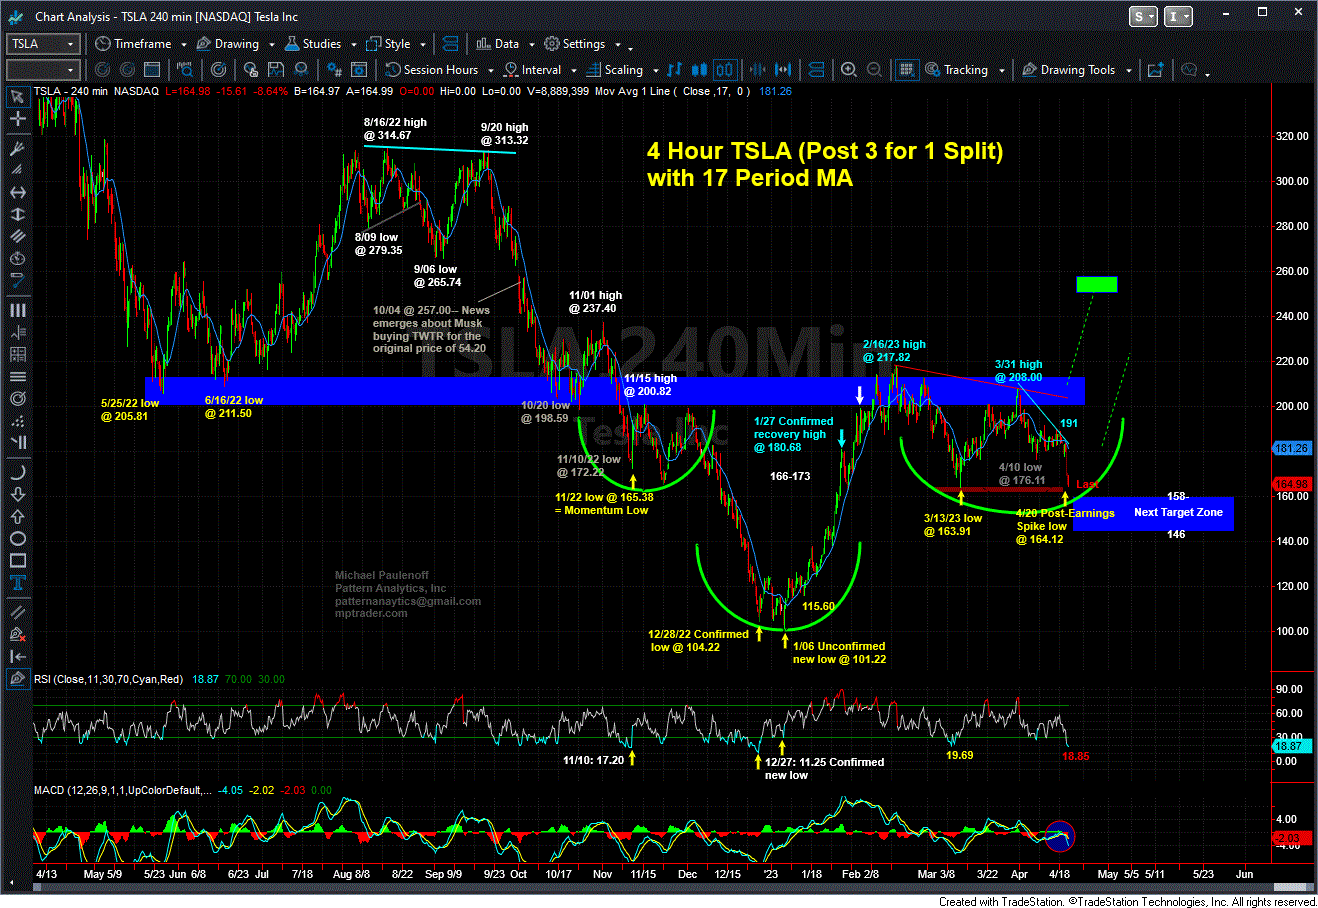Expand the Drawing Tools dropdown arrow
This screenshot has height=908, width=1318.
(1128, 71)
